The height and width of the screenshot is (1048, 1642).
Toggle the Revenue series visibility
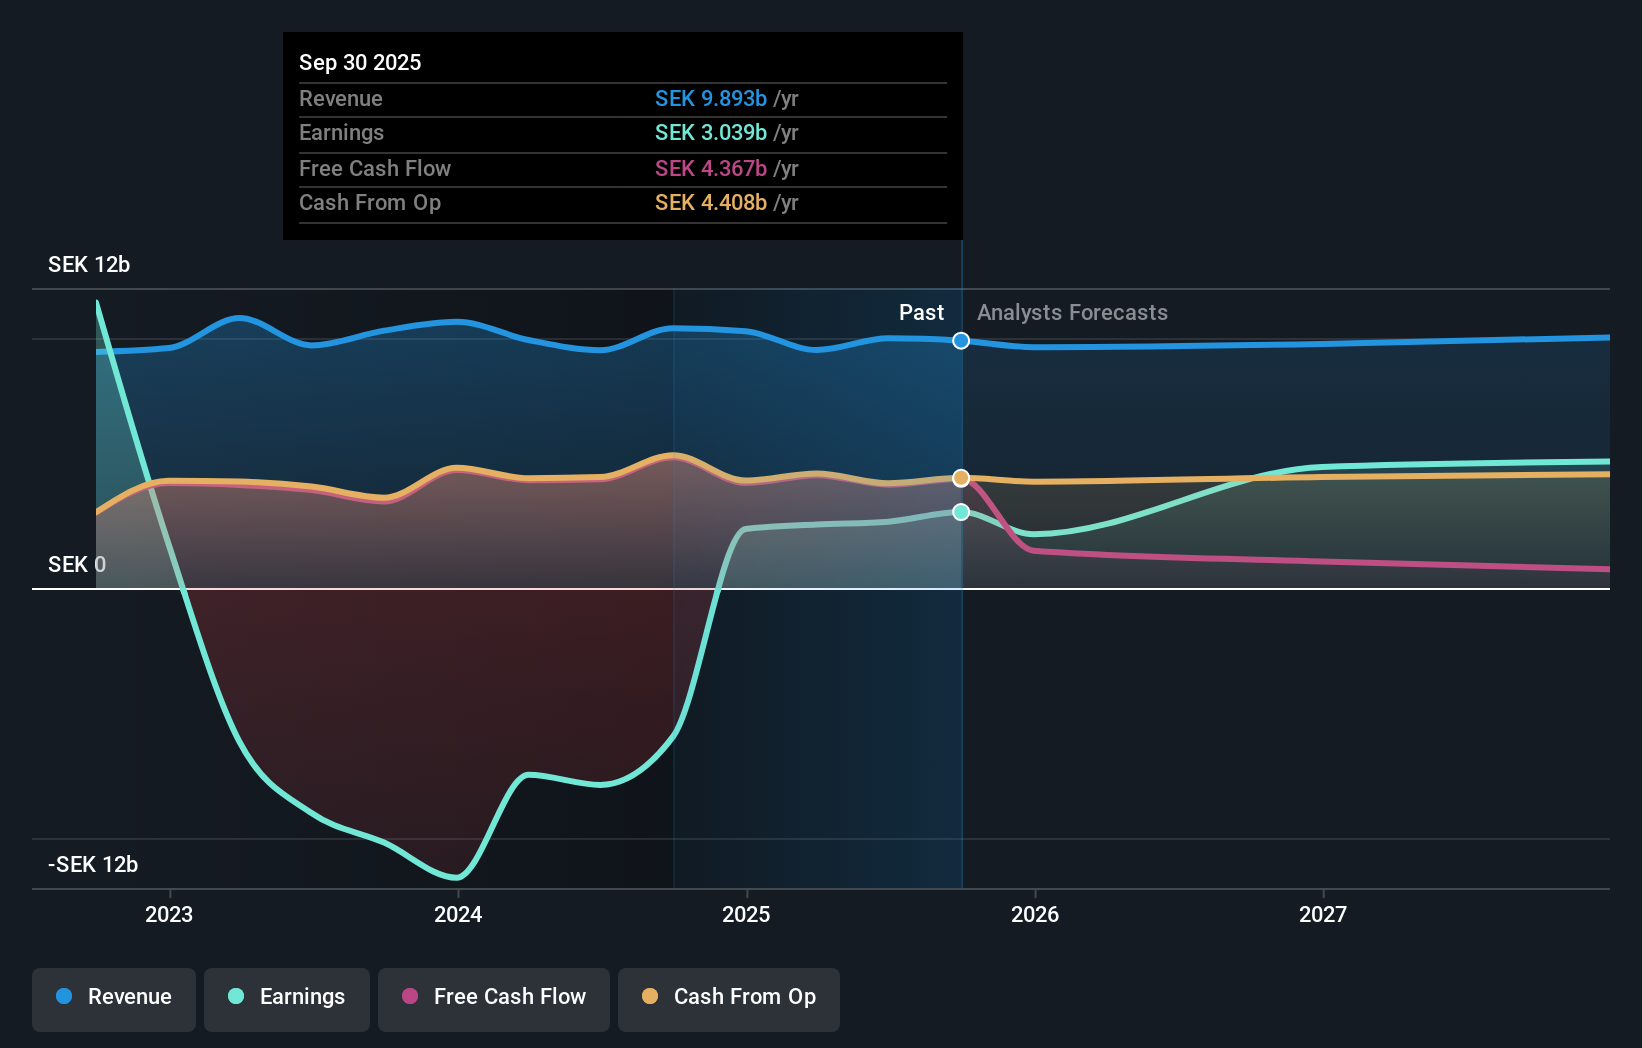(x=113, y=997)
